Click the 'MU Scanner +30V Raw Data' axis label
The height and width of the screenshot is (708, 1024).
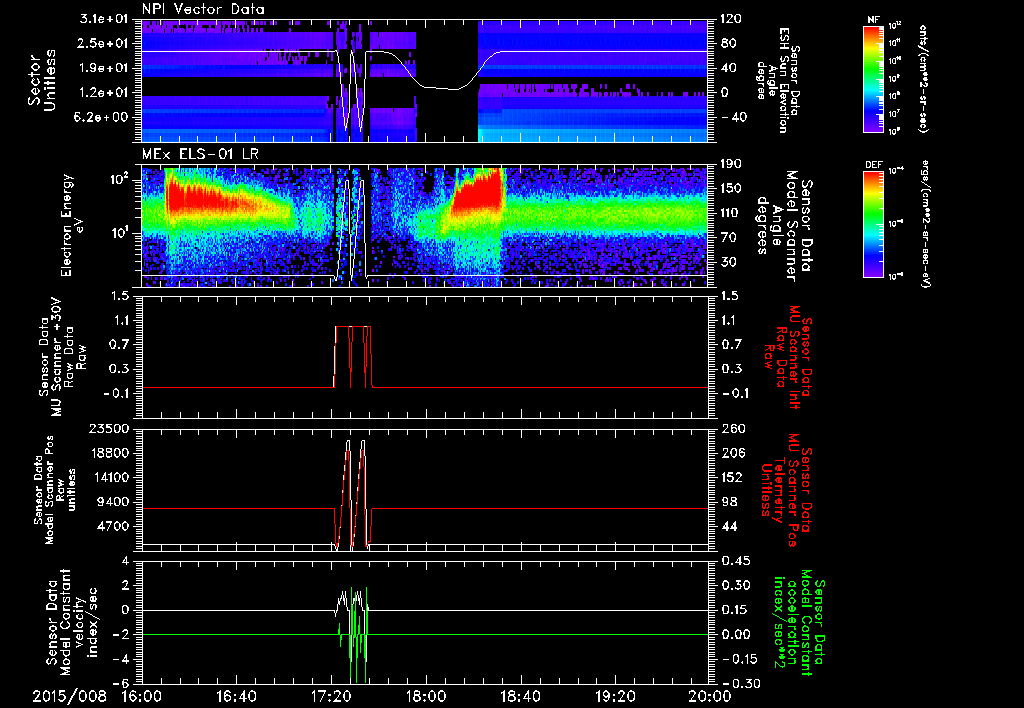pos(62,357)
